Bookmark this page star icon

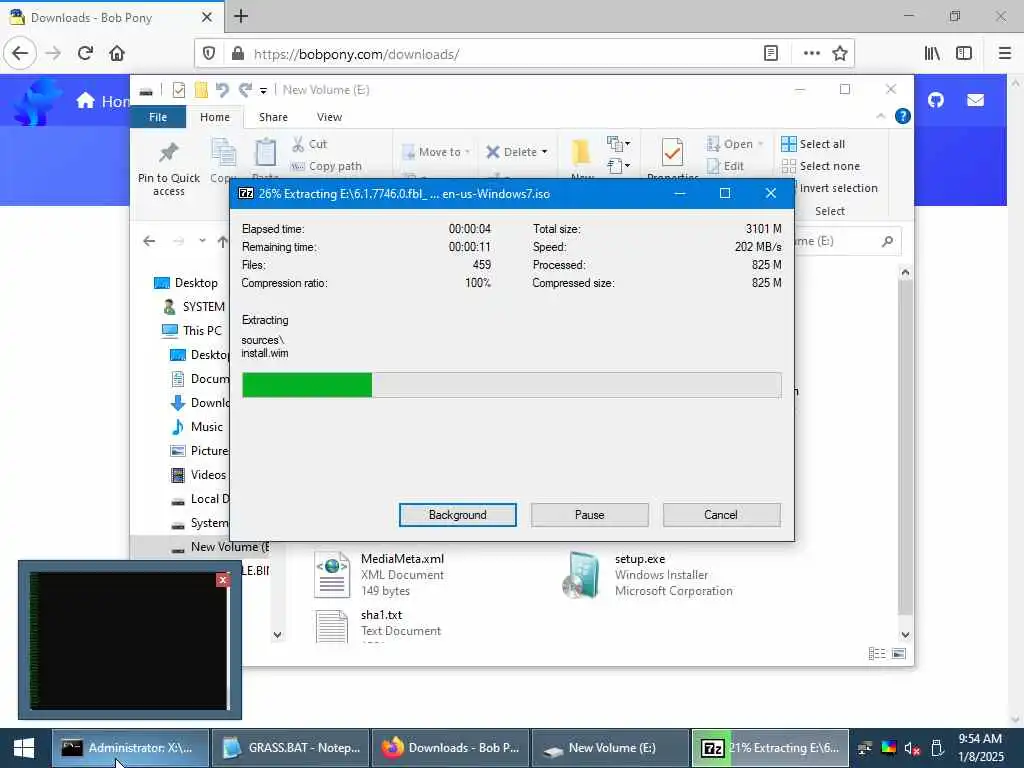(x=840, y=53)
